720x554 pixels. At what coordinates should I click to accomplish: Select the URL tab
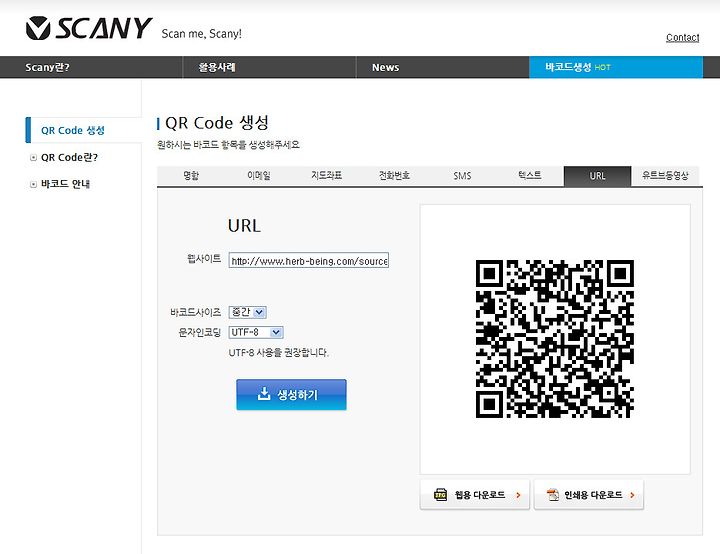pos(597,176)
